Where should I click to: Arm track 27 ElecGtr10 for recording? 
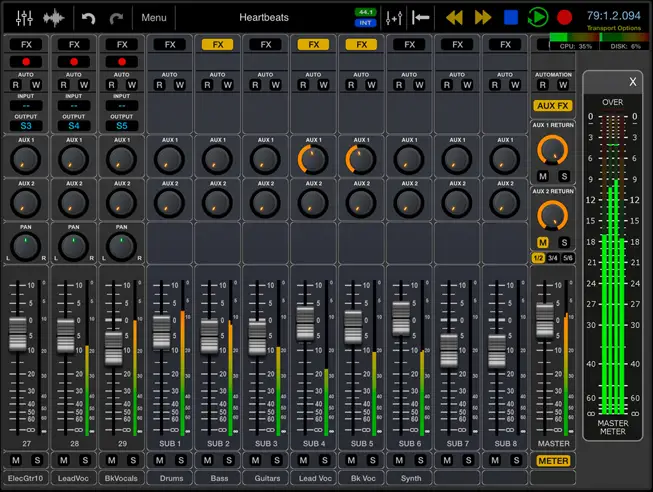click(x=26, y=62)
